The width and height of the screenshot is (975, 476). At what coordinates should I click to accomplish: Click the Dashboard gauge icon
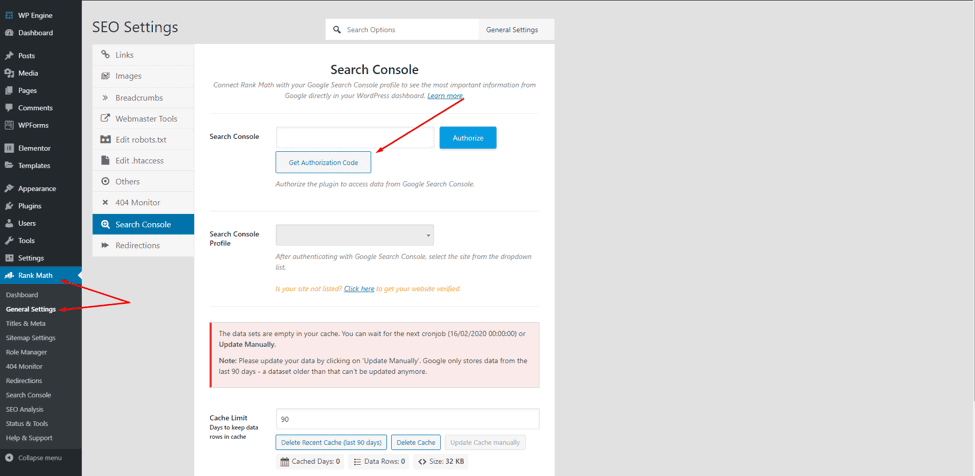pos(9,32)
